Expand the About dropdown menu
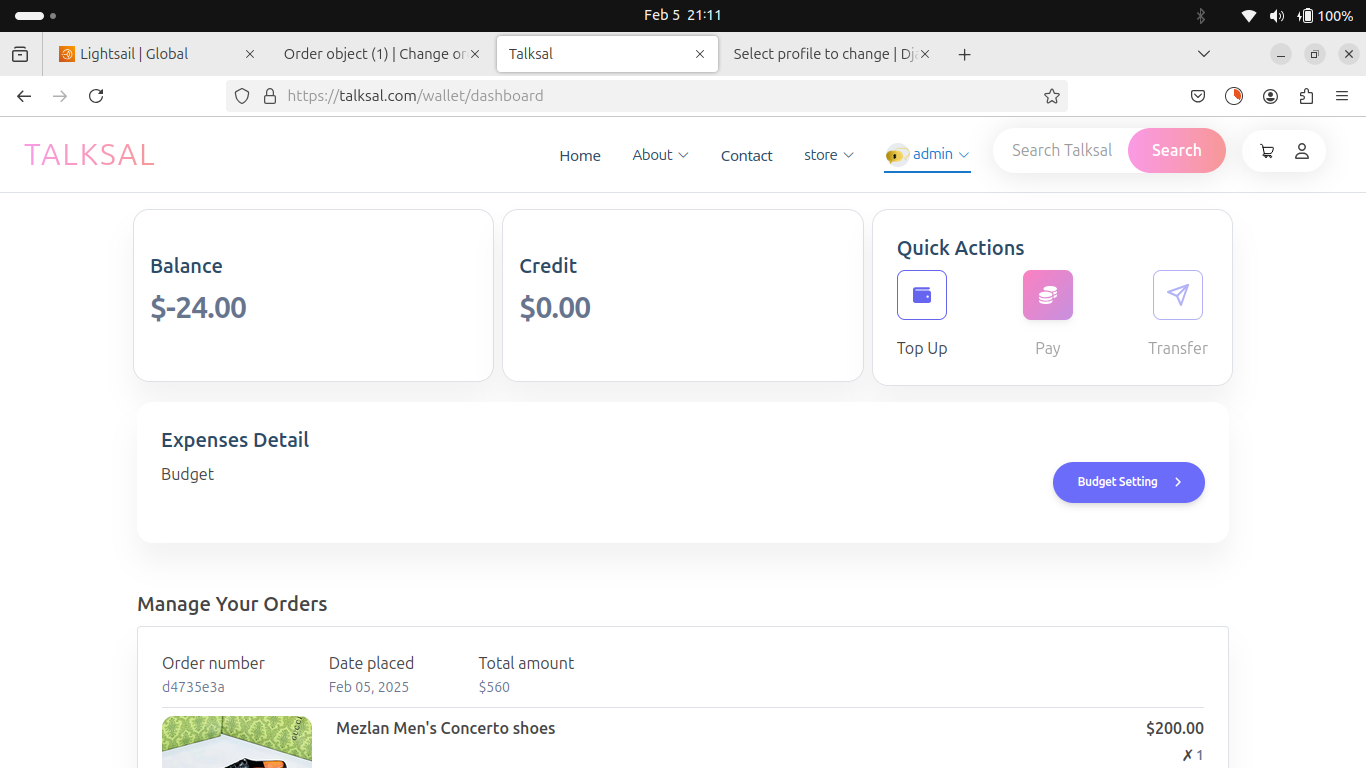The width and height of the screenshot is (1366, 768). click(x=660, y=155)
